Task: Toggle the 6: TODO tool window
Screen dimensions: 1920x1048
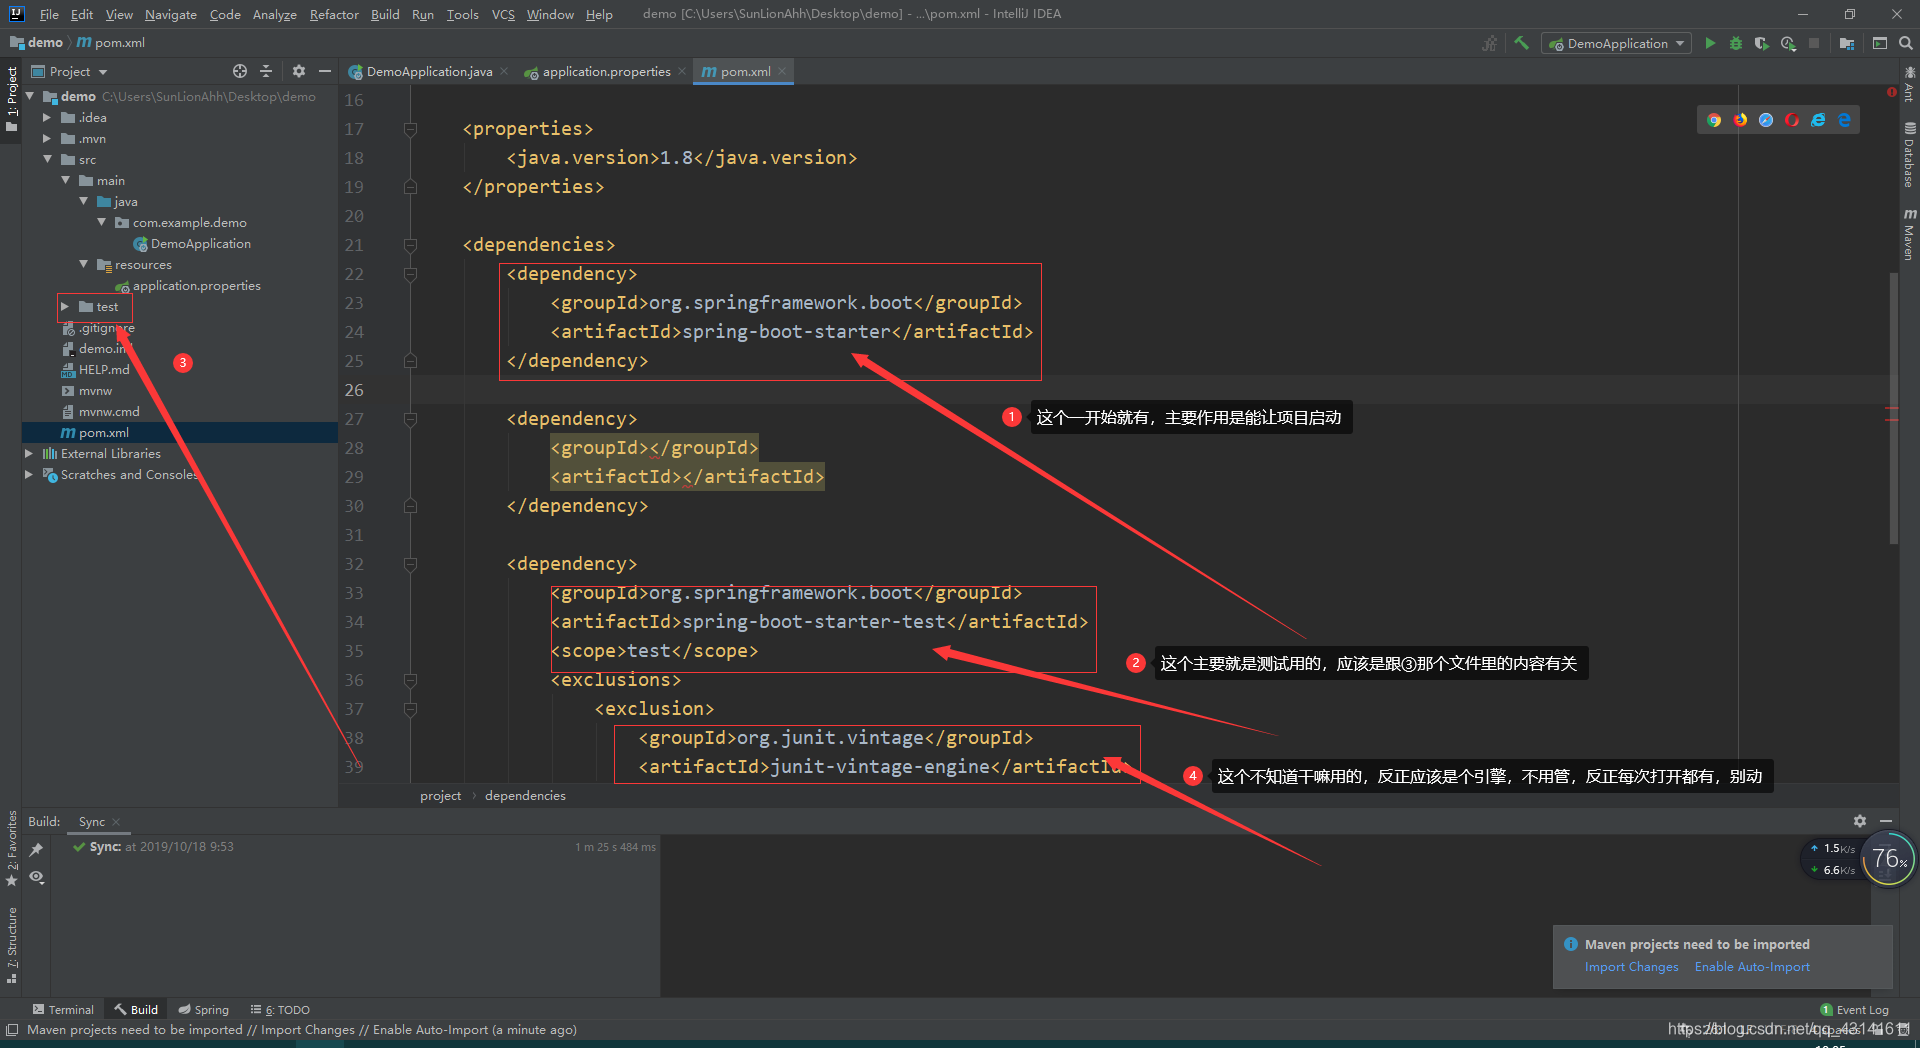Action: pyautogui.click(x=280, y=1010)
